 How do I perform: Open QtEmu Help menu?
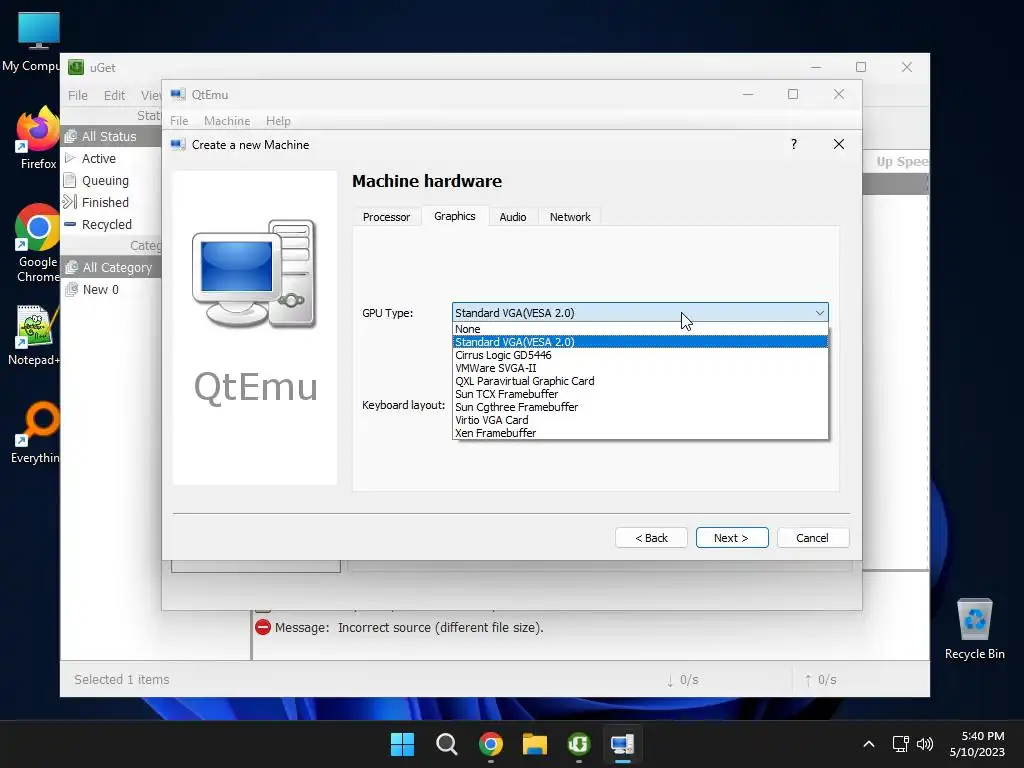pyautogui.click(x=278, y=121)
